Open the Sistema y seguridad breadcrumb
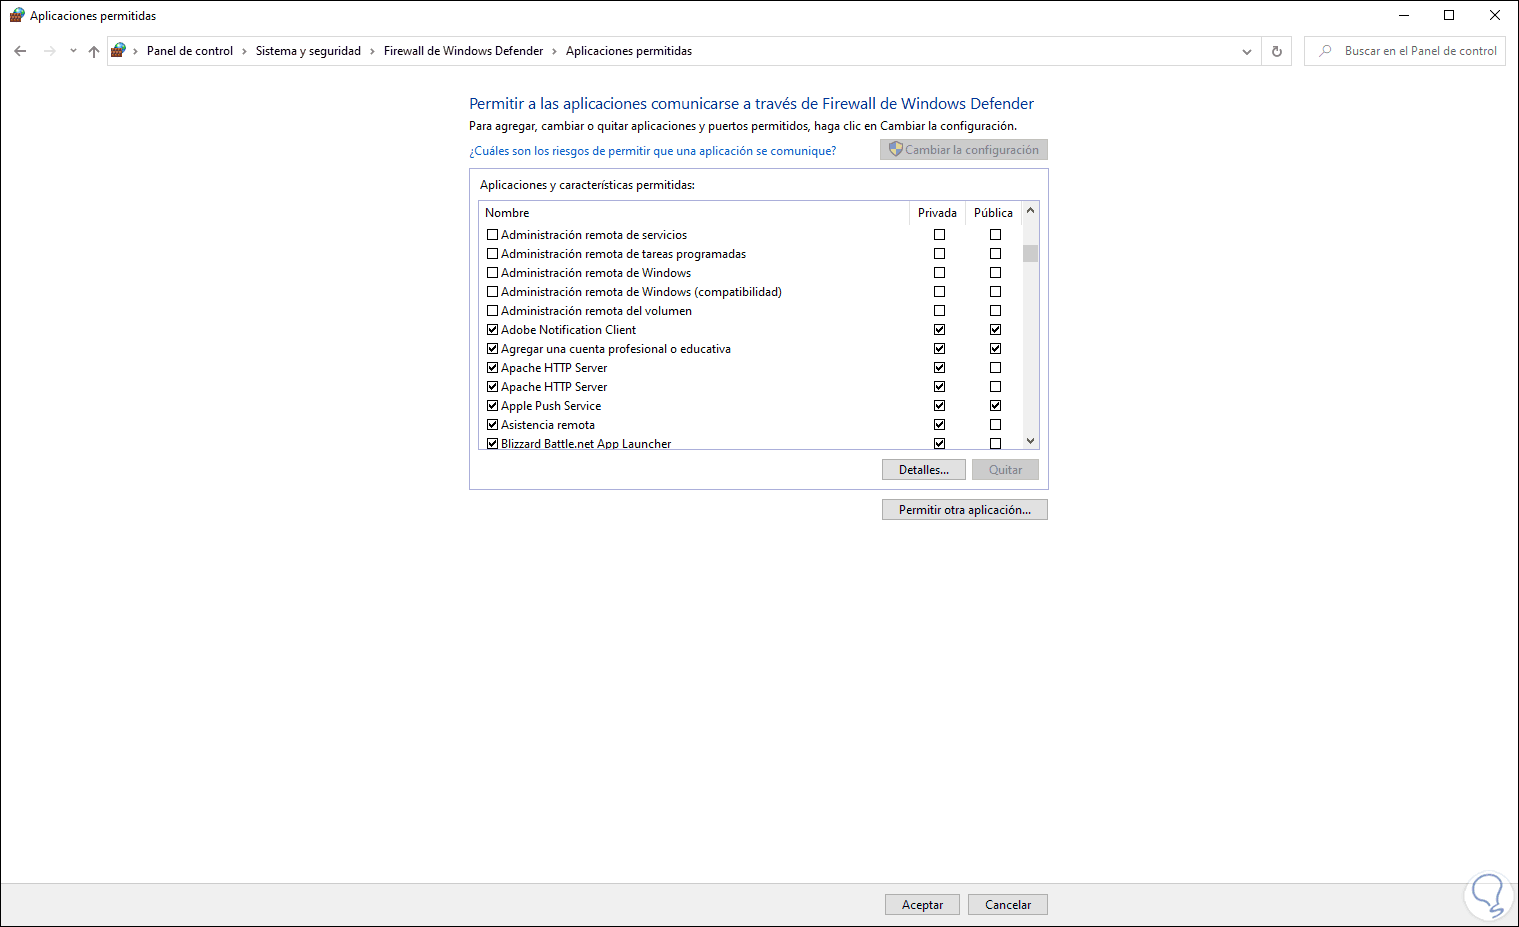The height and width of the screenshot is (927, 1519). click(x=308, y=51)
